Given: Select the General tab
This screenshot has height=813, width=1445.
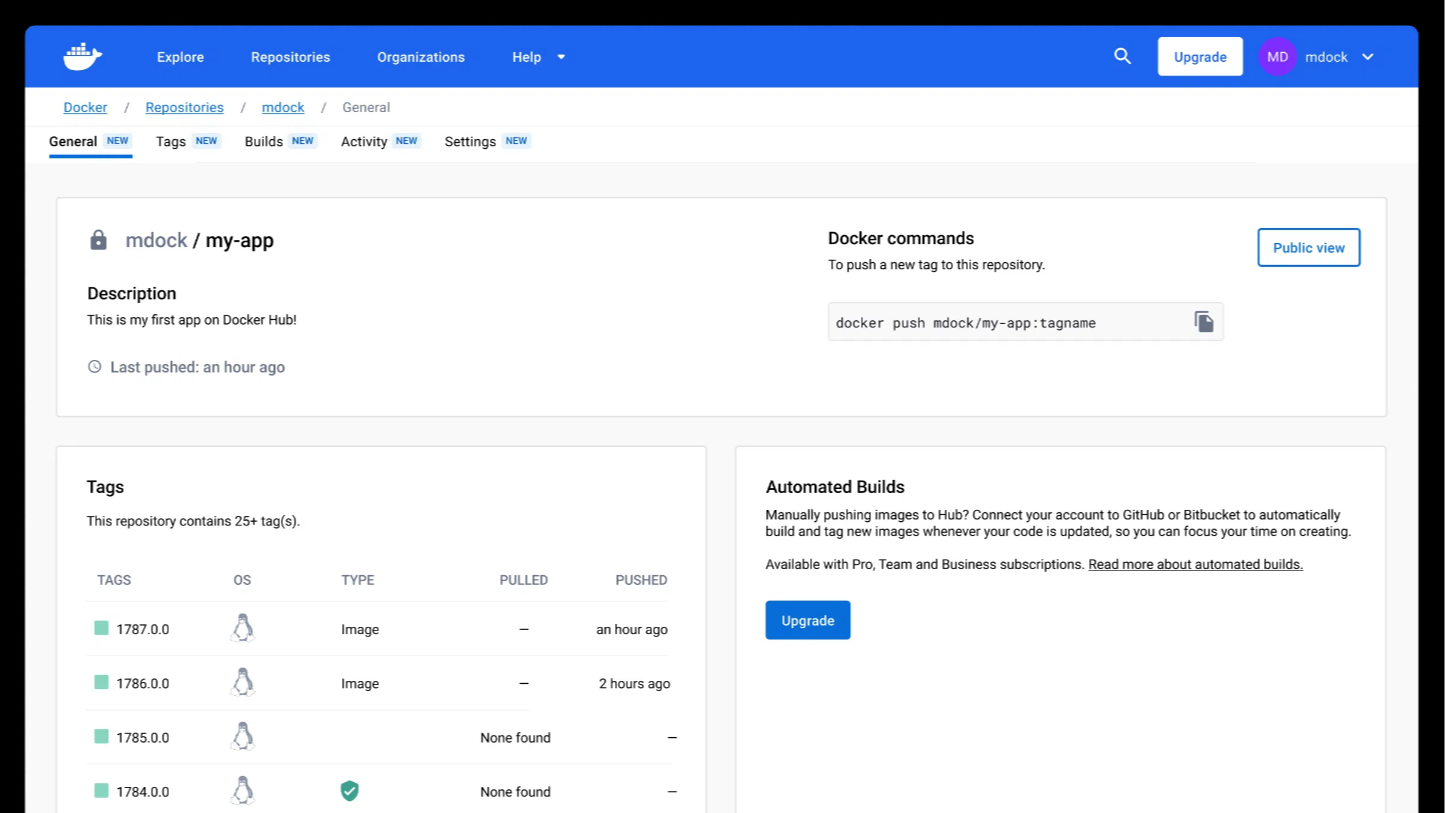Looking at the screenshot, I should 90,141.
